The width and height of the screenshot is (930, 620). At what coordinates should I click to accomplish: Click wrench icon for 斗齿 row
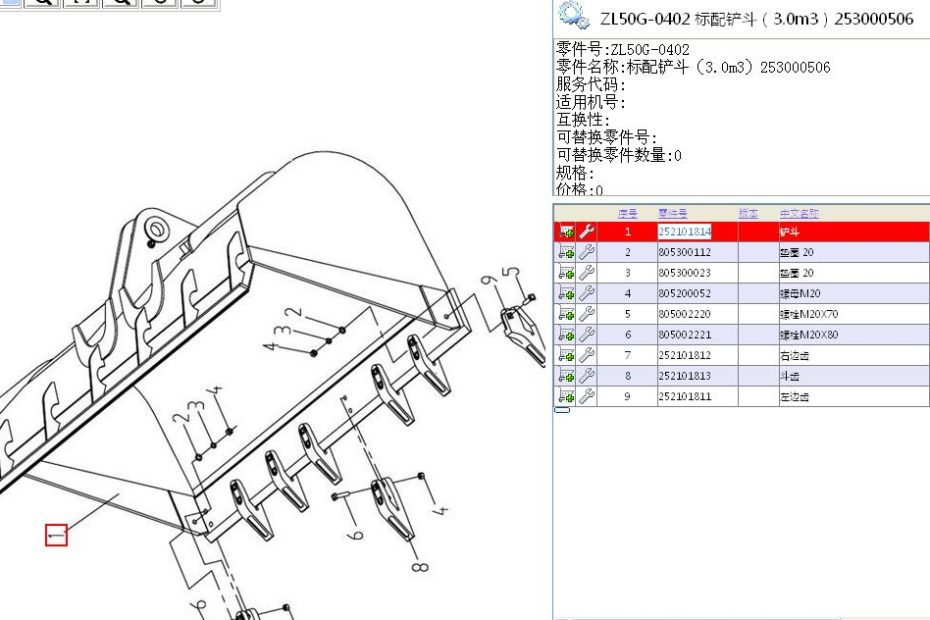(x=587, y=376)
